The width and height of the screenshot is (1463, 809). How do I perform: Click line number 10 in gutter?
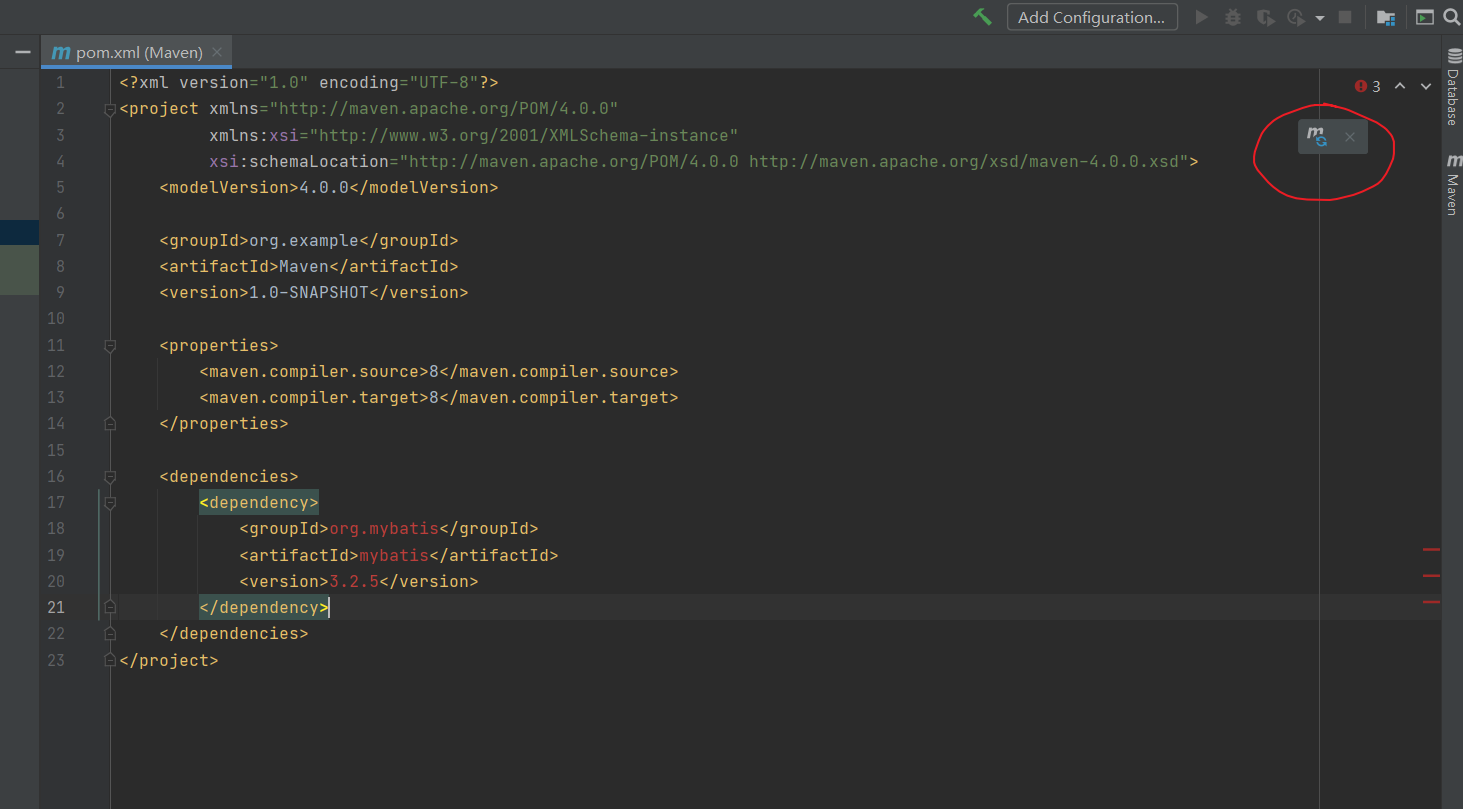pos(55,318)
